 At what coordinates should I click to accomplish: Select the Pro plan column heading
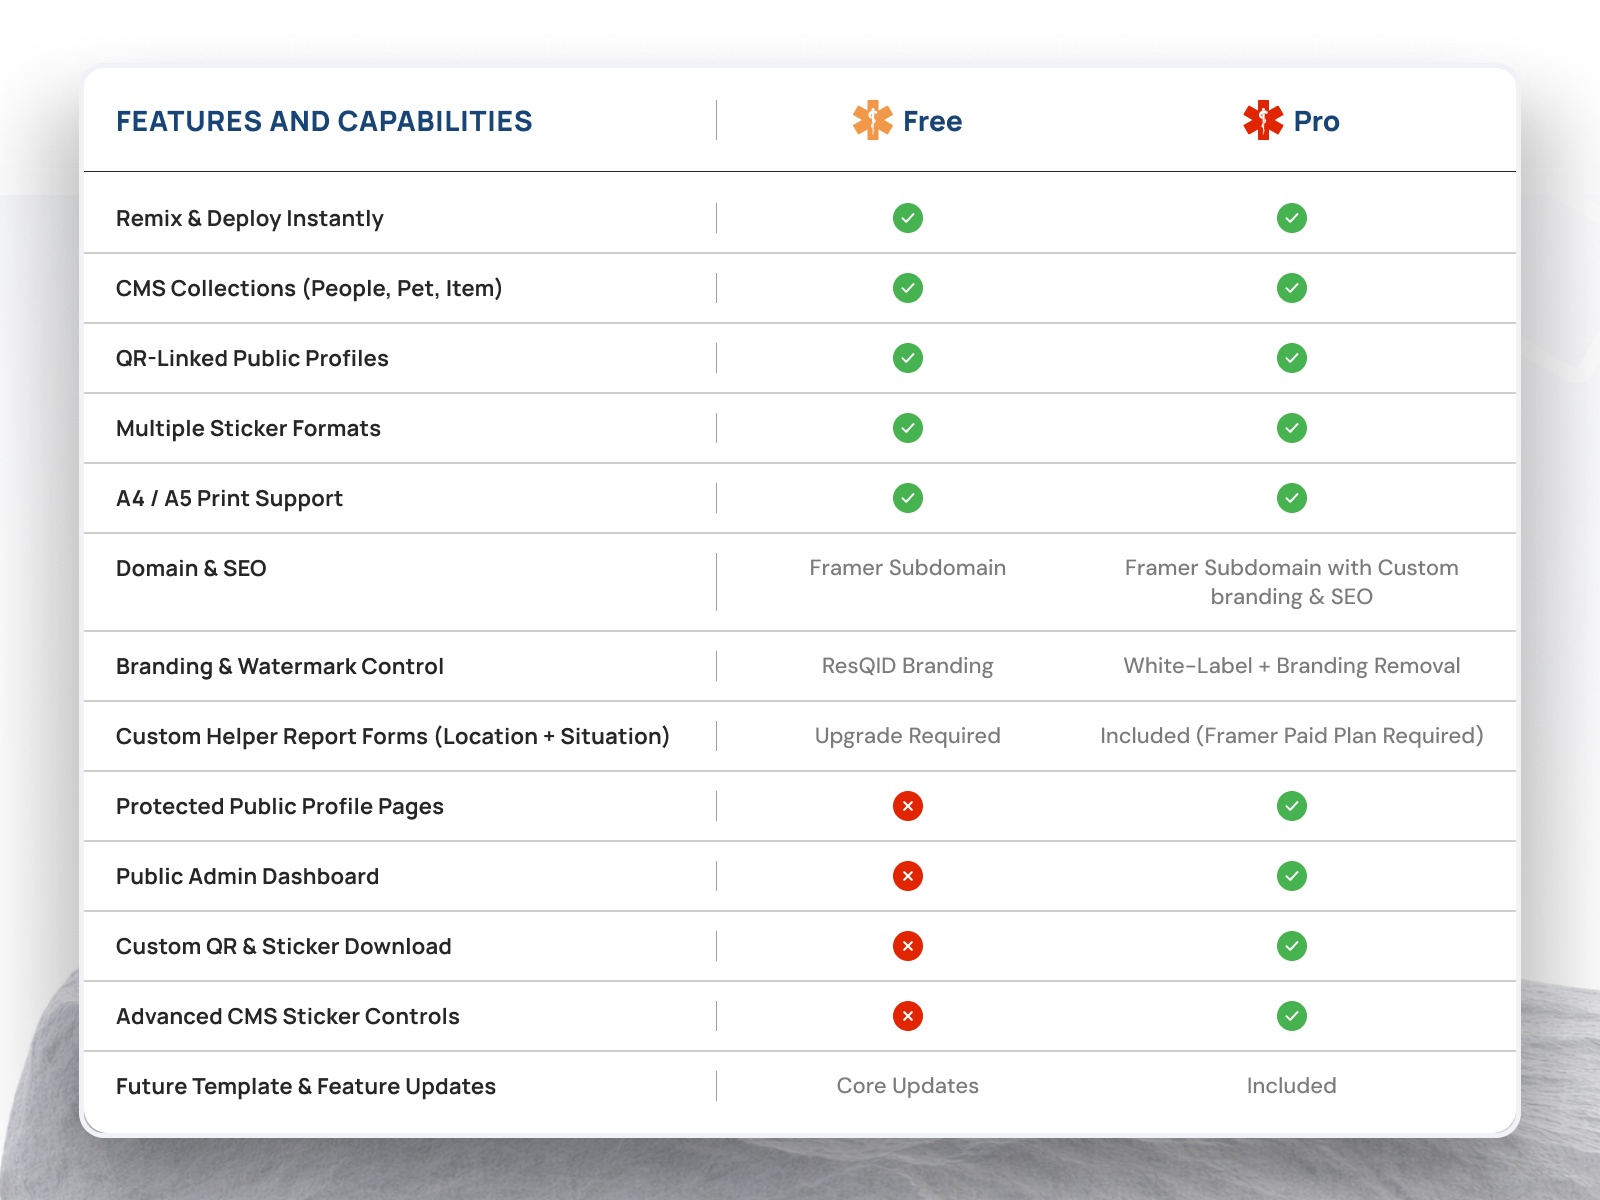pos(1316,122)
